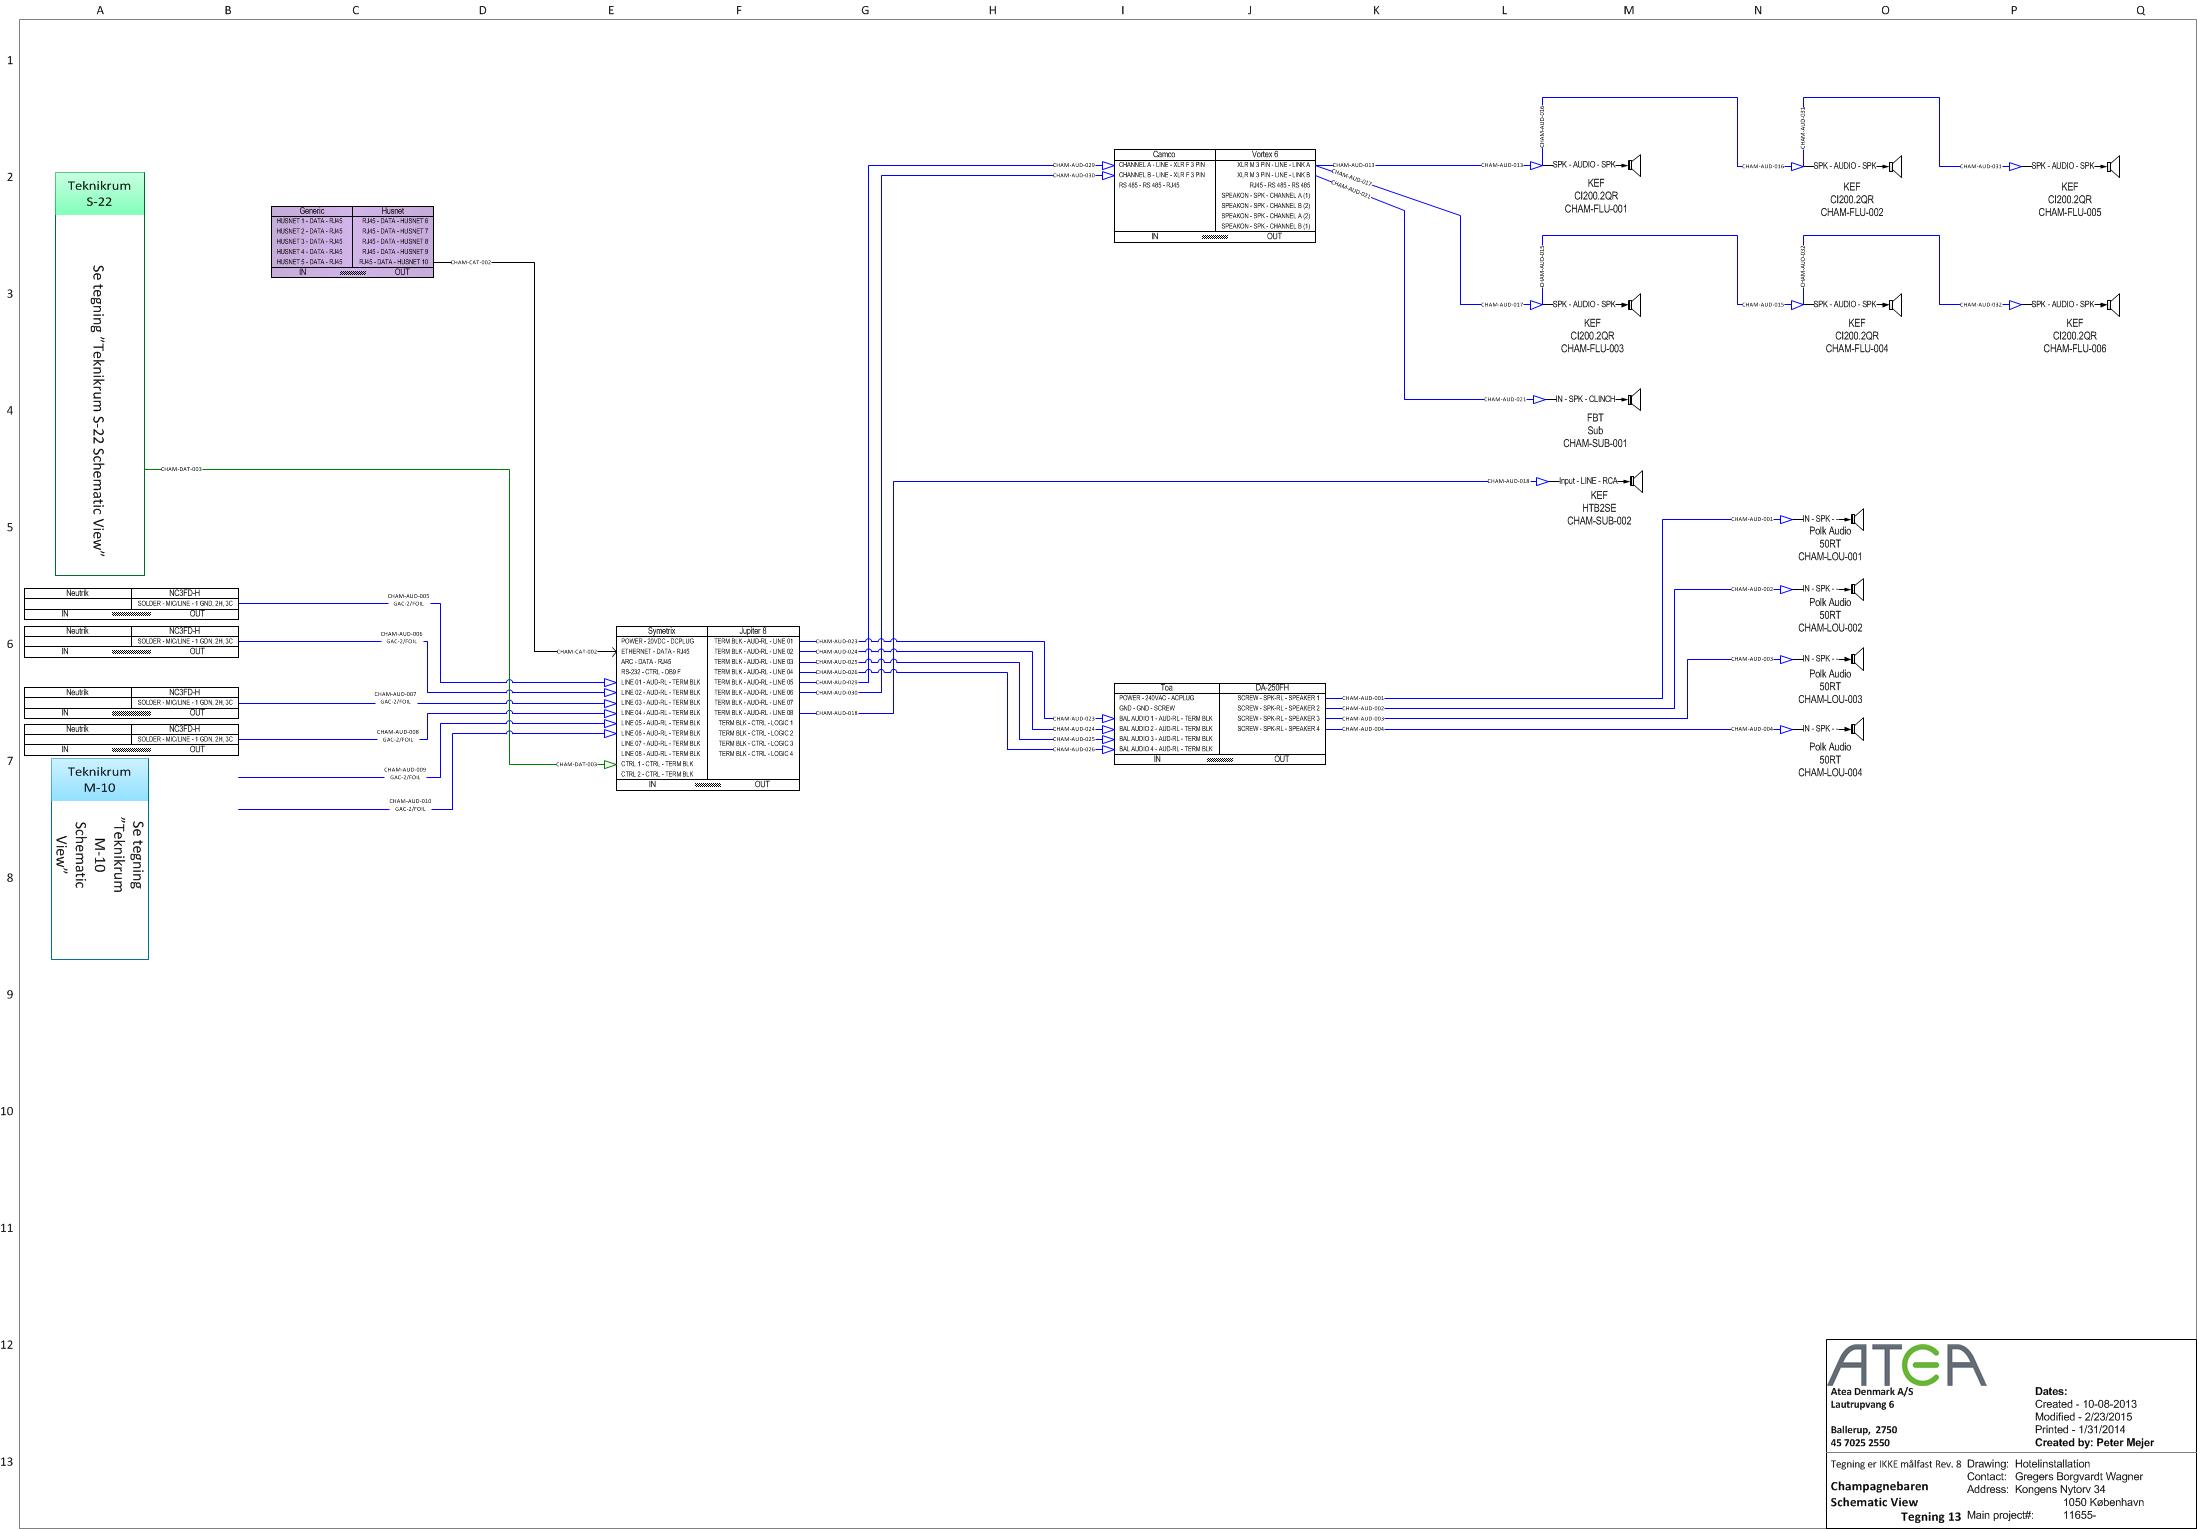Click the 'Atea Denmark A/S' company name
2197x1529 pixels.
(1872, 1392)
